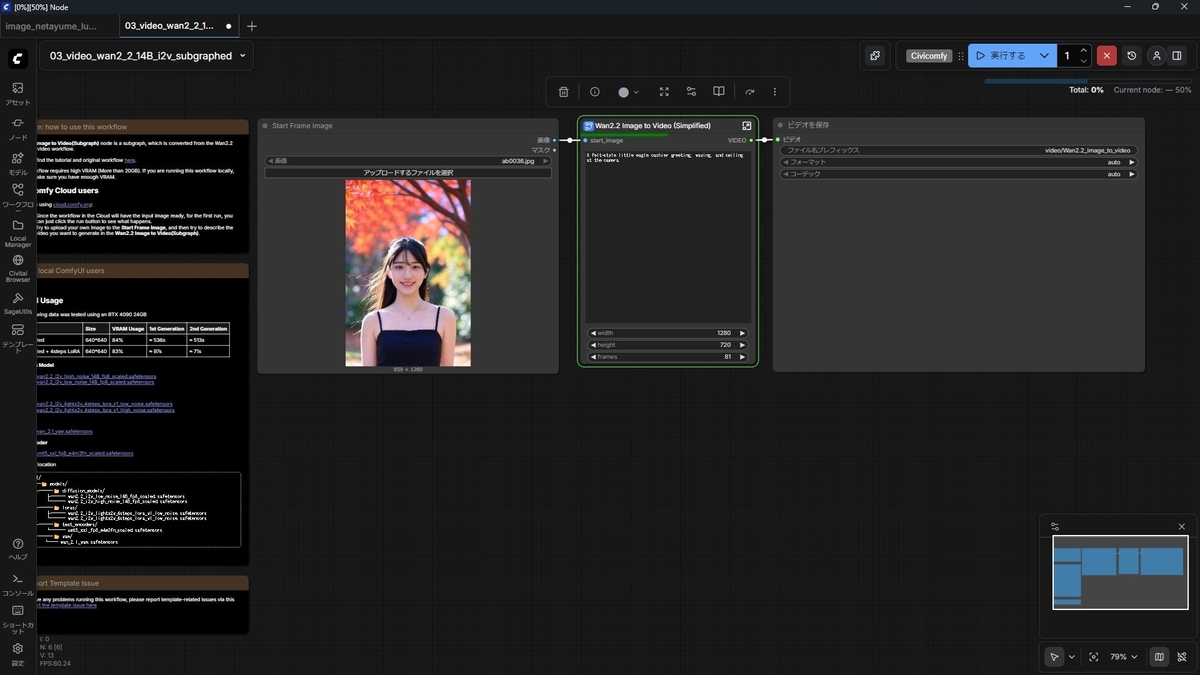Toggle the minimap visibility button
This screenshot has height=675, width=1200.
coord(1159,657)
